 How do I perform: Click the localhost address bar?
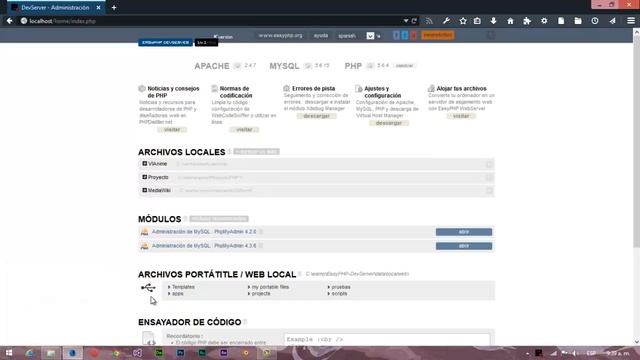click(212, 21)
